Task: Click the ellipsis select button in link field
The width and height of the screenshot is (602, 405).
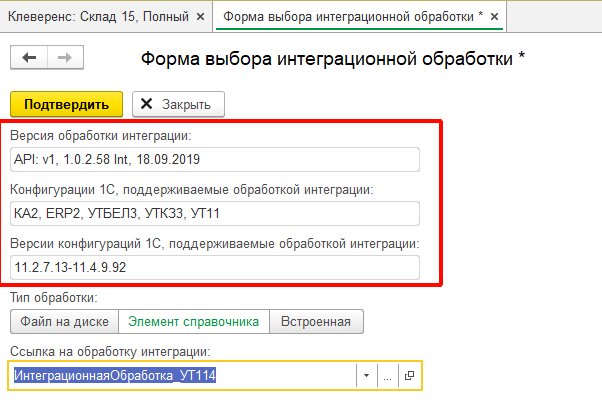Action: (388, 375)
